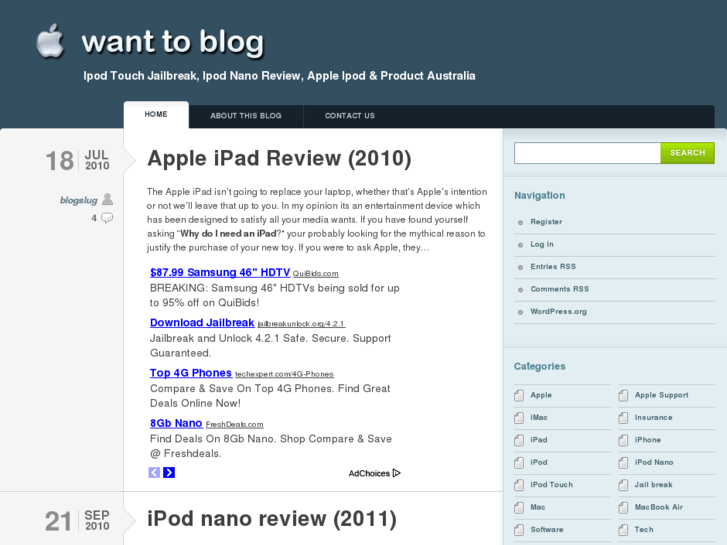Open the Apple iPad Review (2010) post
This screenshot has width=727, height=545.
click(279, 158)
